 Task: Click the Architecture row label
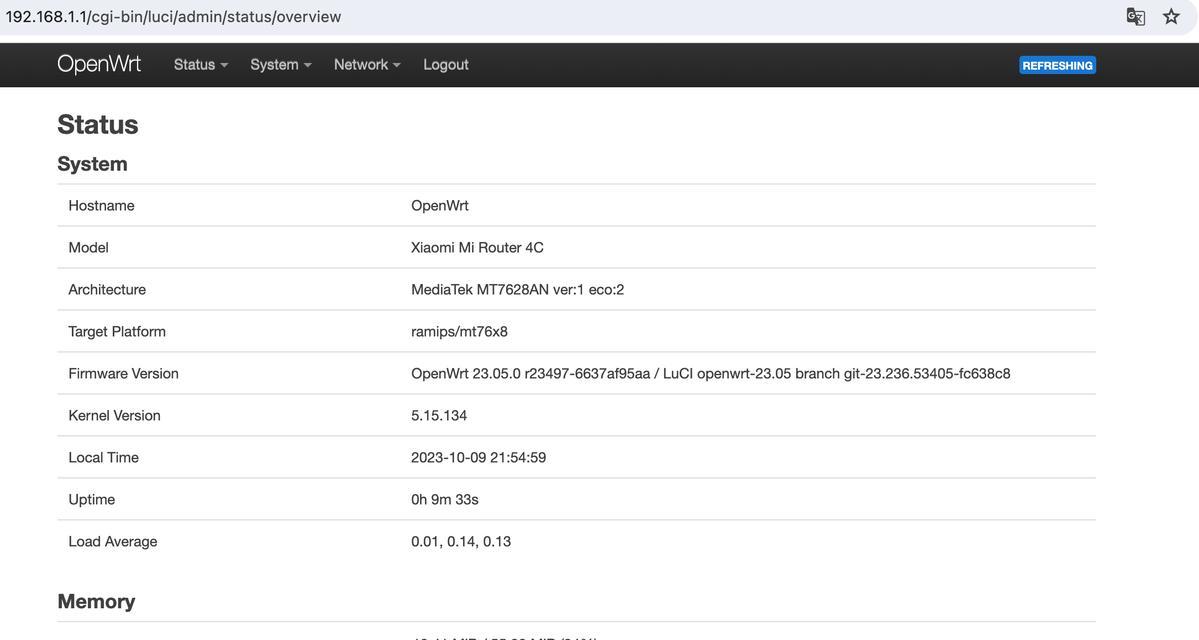[x=107, y=290]
